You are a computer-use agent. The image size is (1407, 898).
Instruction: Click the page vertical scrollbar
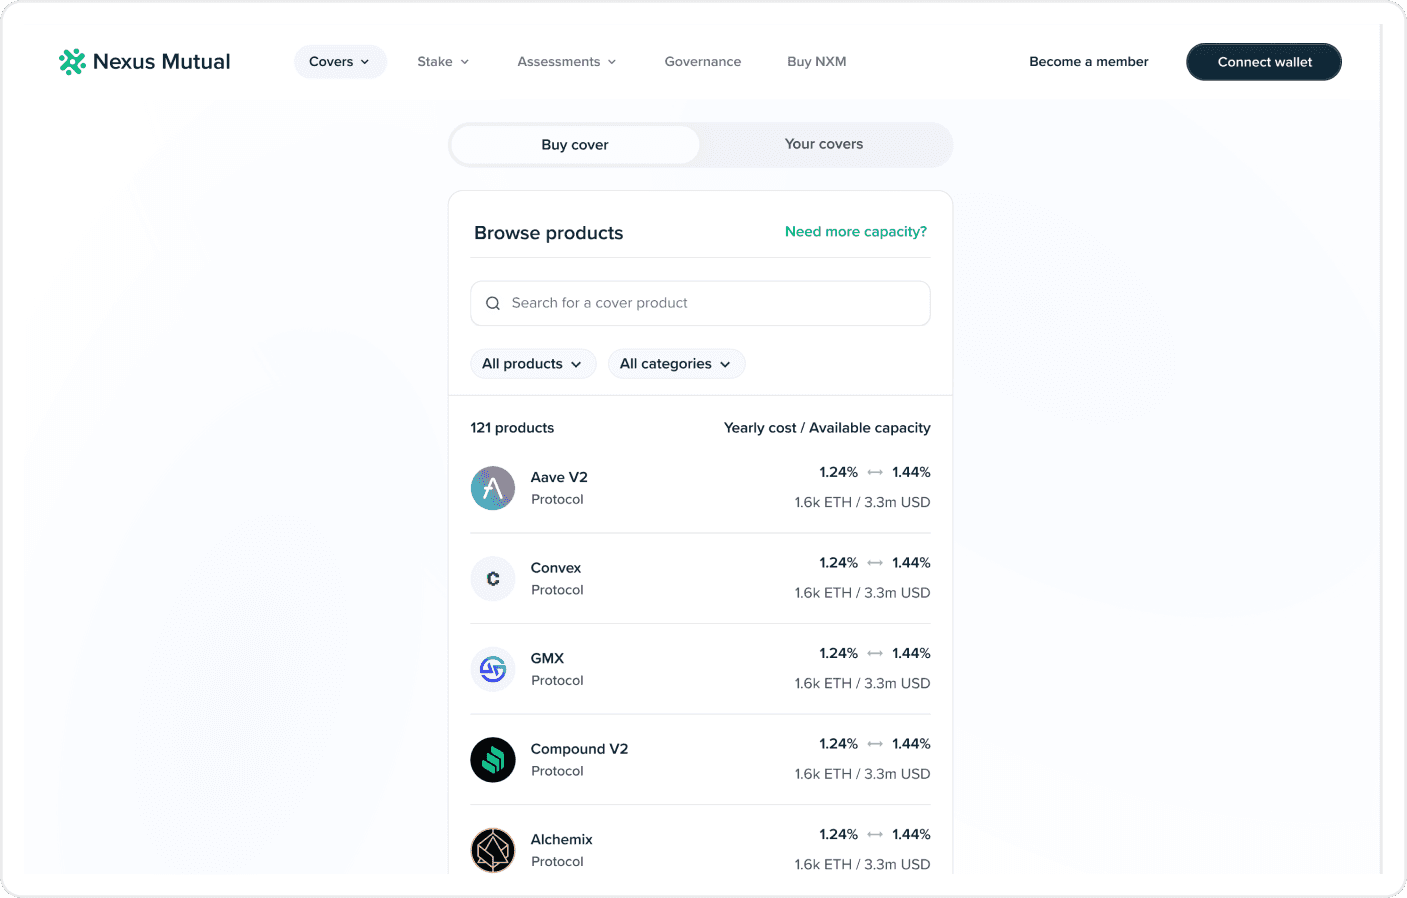1382,449
